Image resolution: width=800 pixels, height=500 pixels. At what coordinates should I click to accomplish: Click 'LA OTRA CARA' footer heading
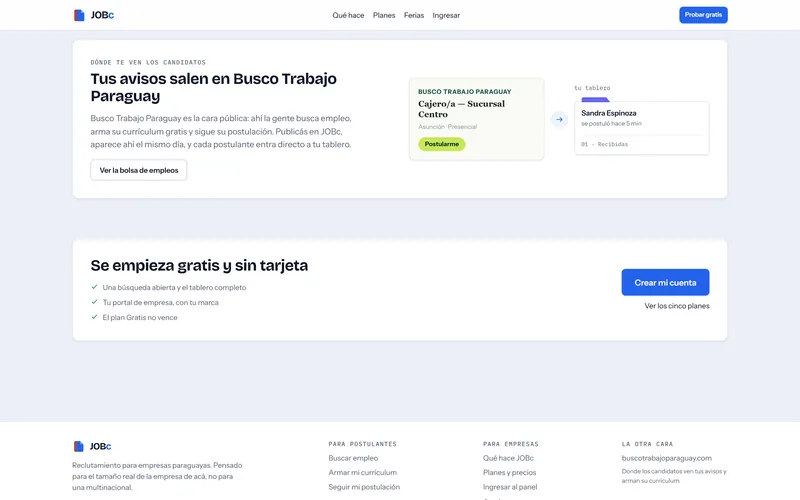point(647,444)
